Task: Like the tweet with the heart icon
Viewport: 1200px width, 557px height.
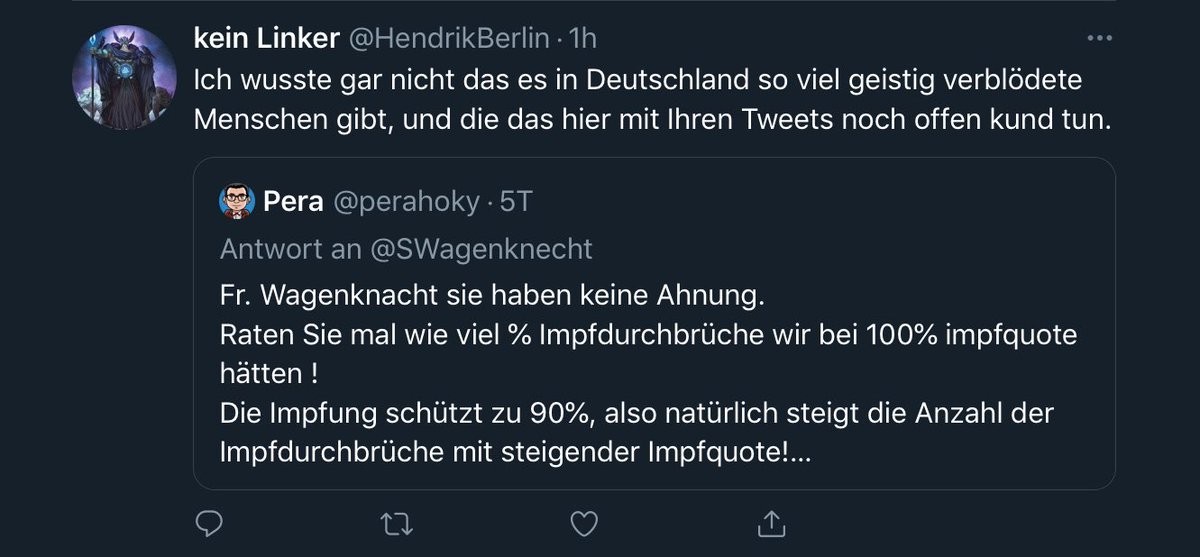Action: pos(585,522)
